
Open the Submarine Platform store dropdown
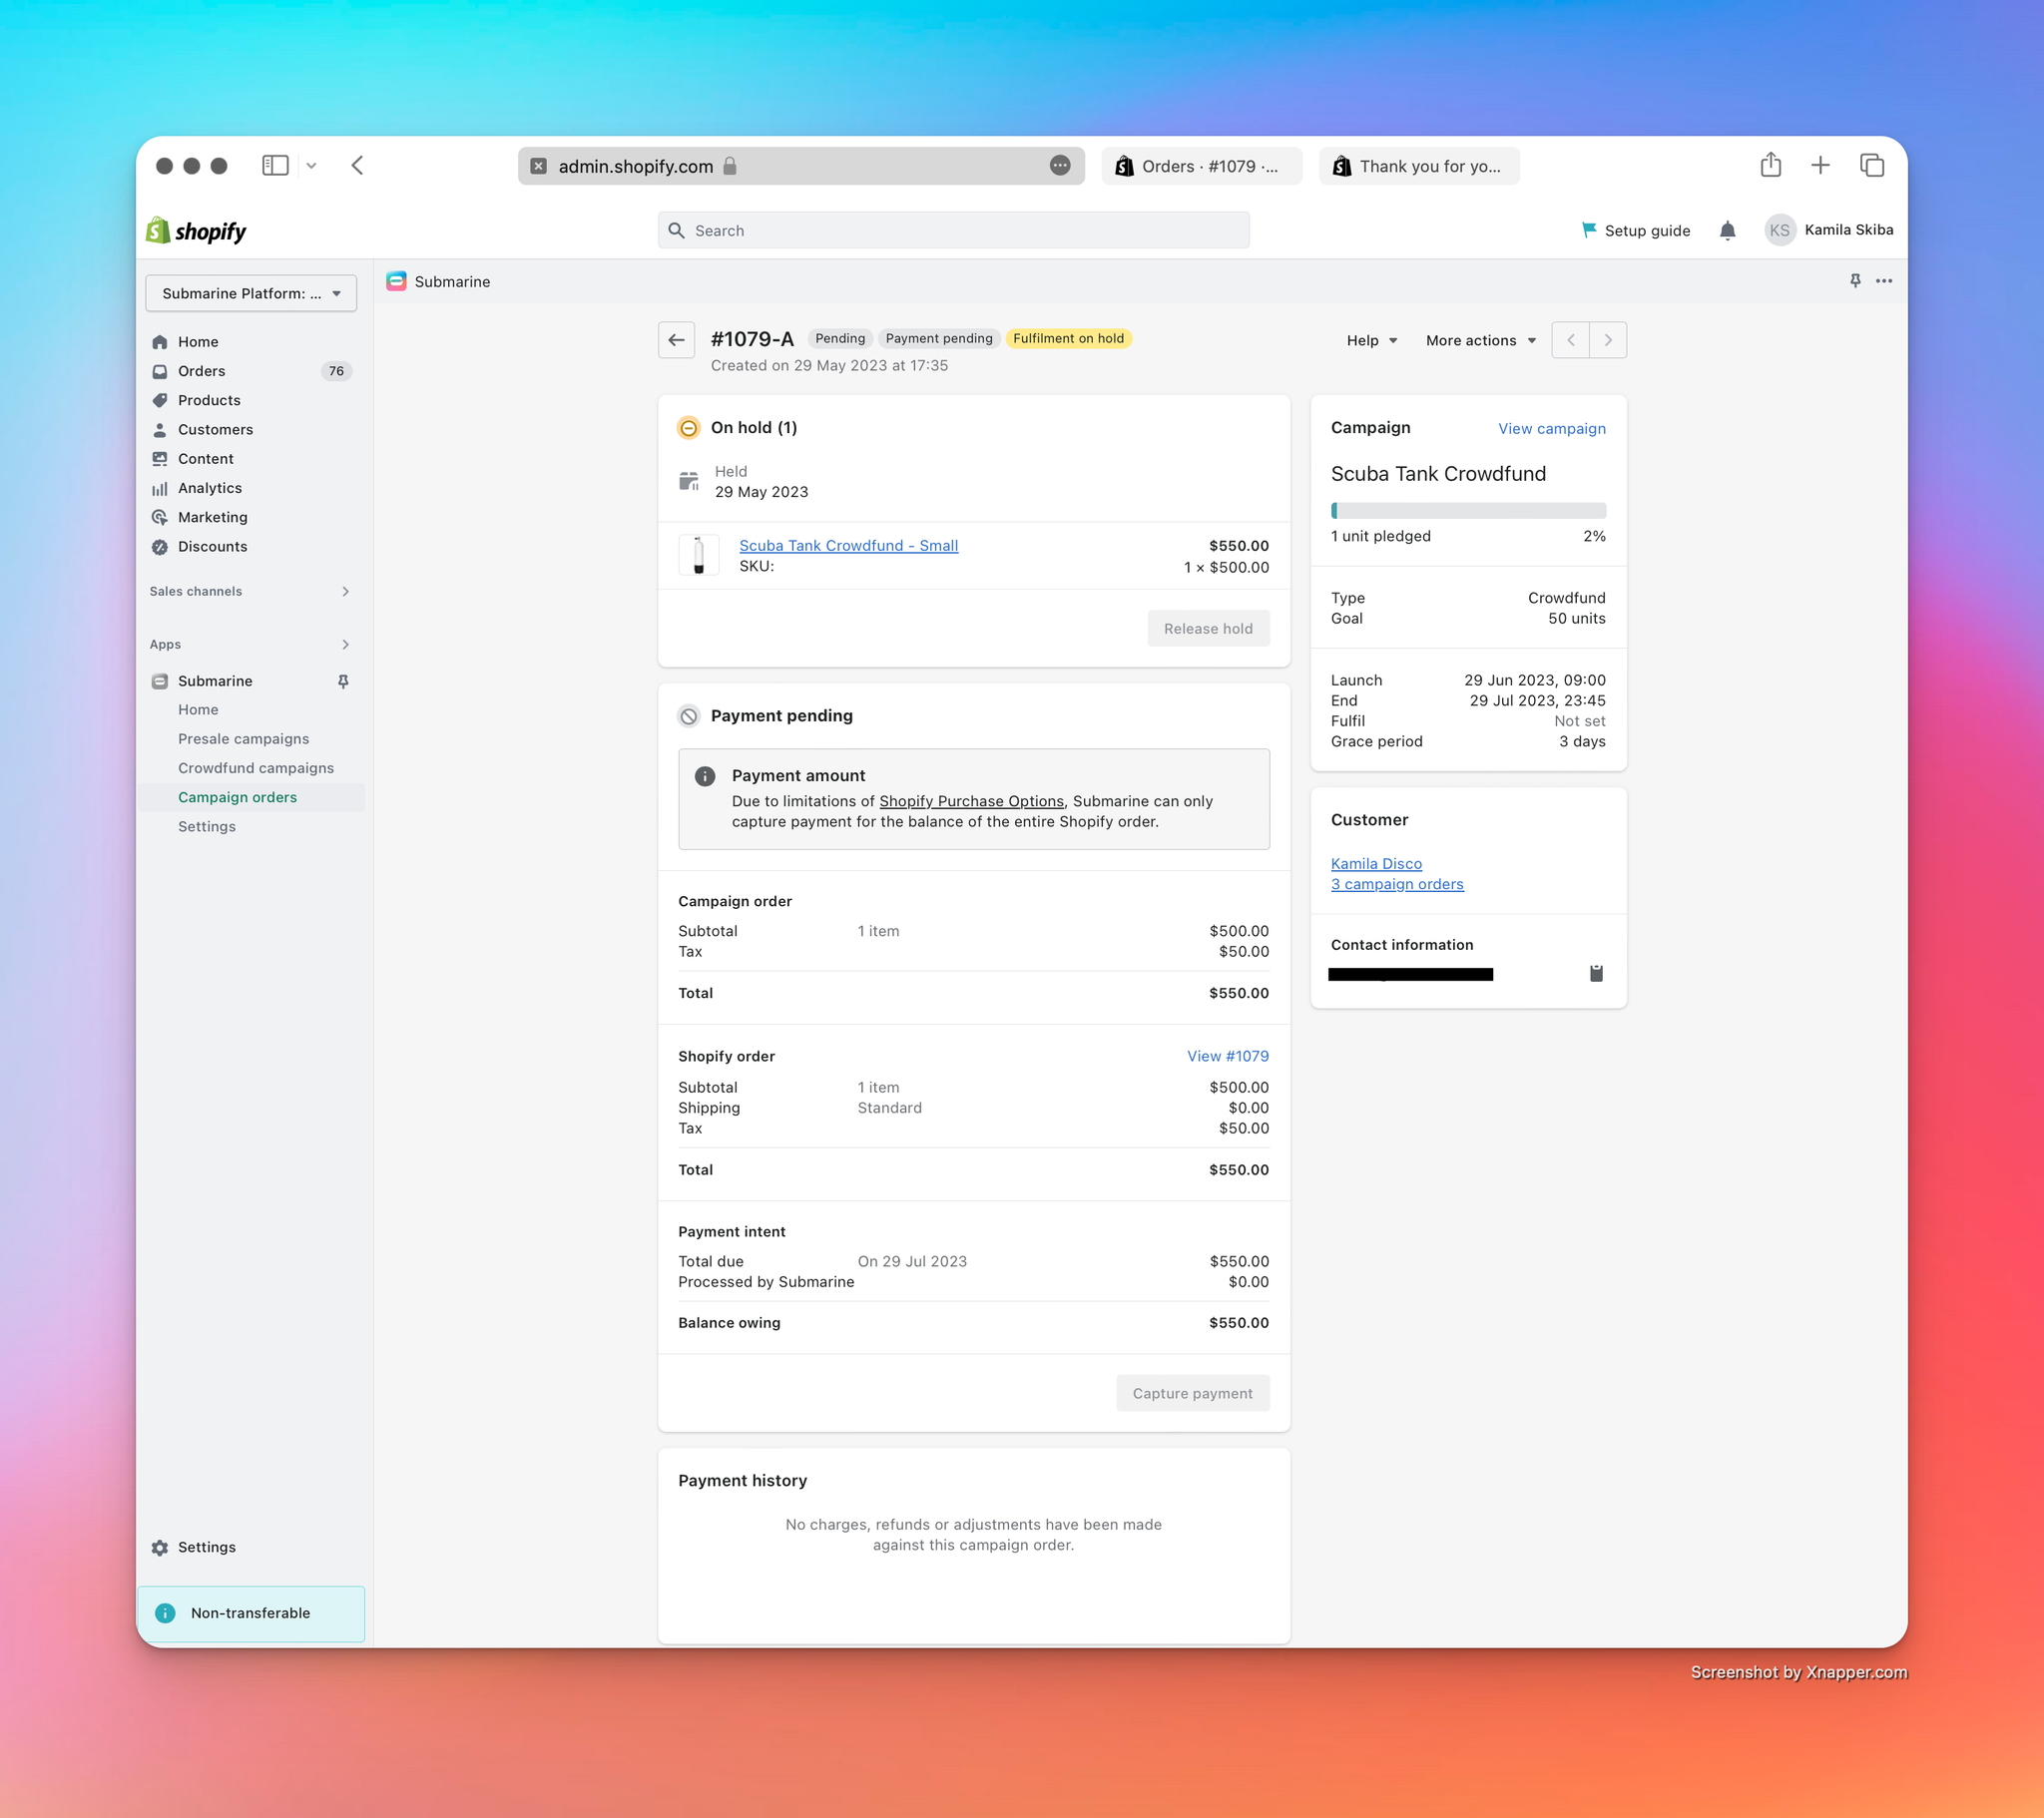(x=251, y=293)
